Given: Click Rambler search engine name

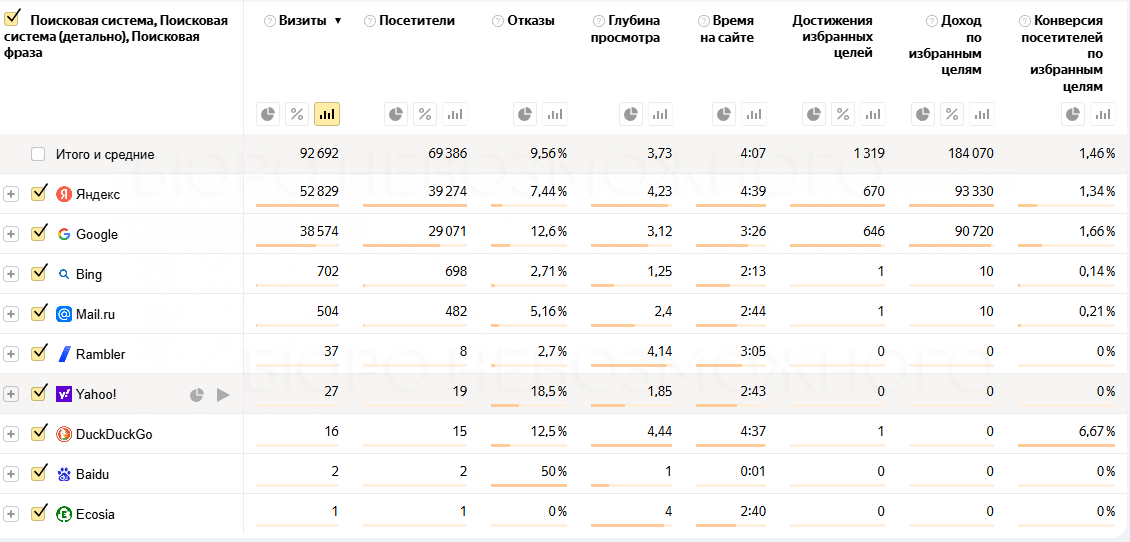Looking at the screenshot, I should coord(100,354).
